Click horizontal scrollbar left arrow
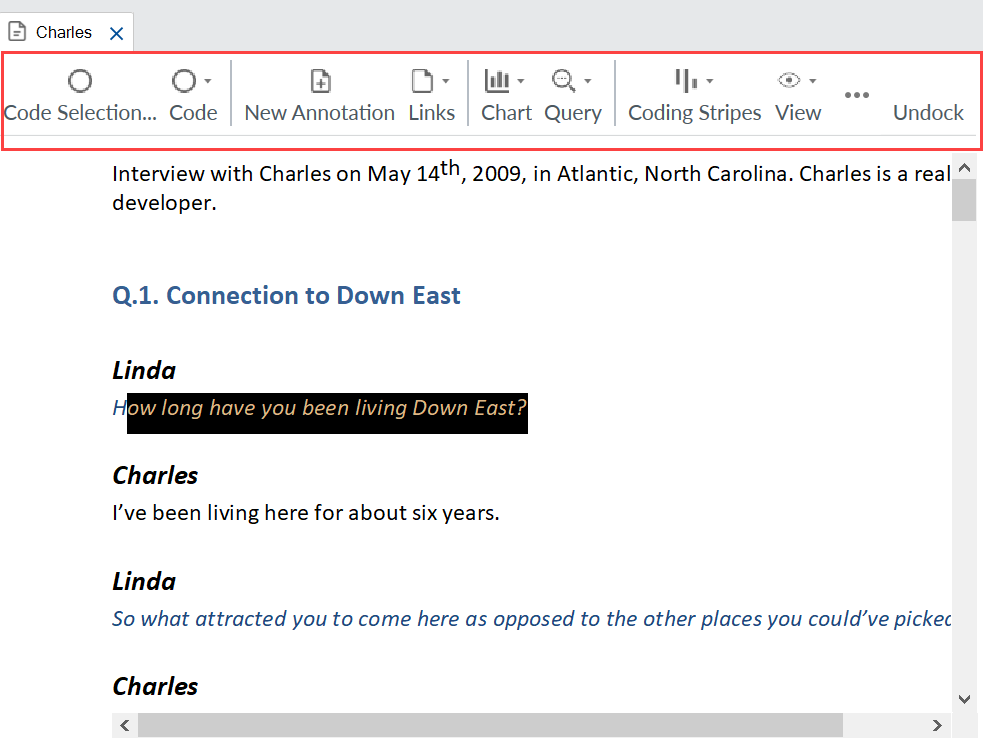 125,725
